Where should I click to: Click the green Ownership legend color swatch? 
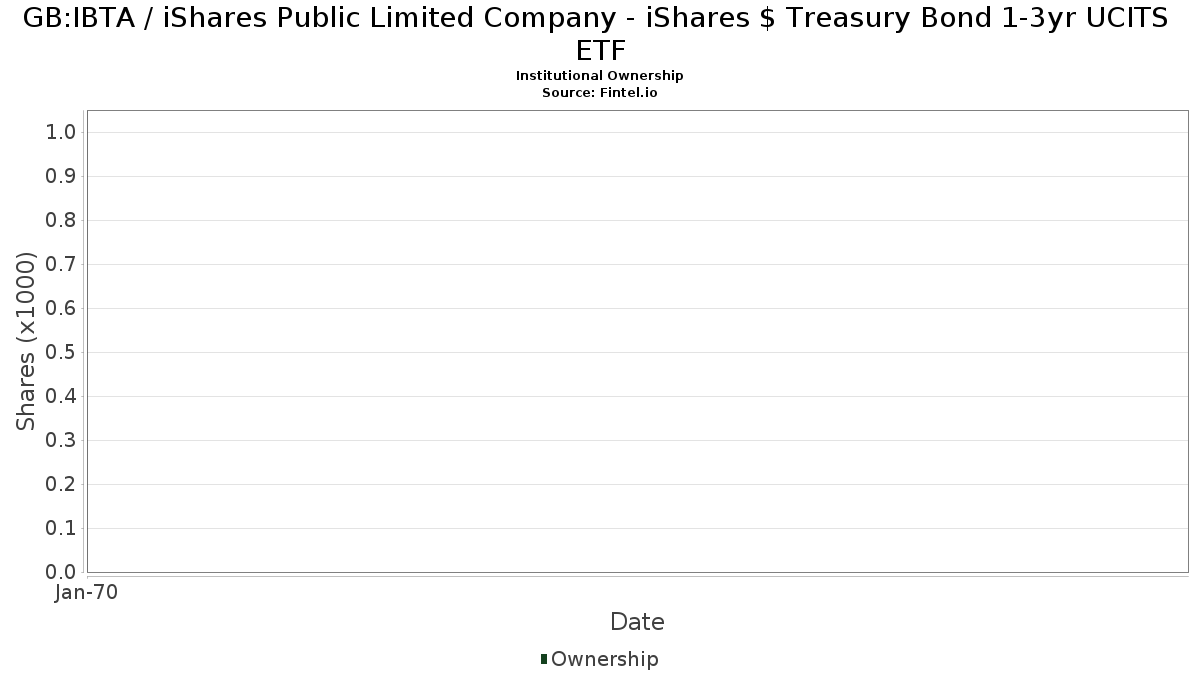pyautogui.click(x=544, y=659)
